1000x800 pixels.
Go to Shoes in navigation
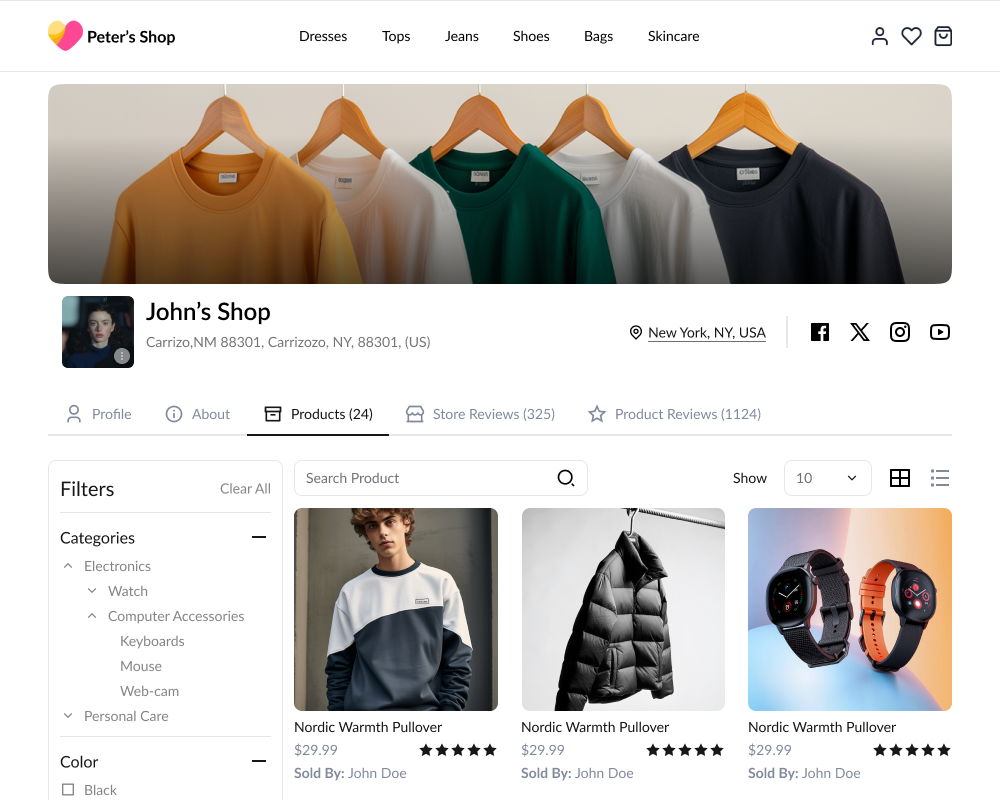(531, 36)
